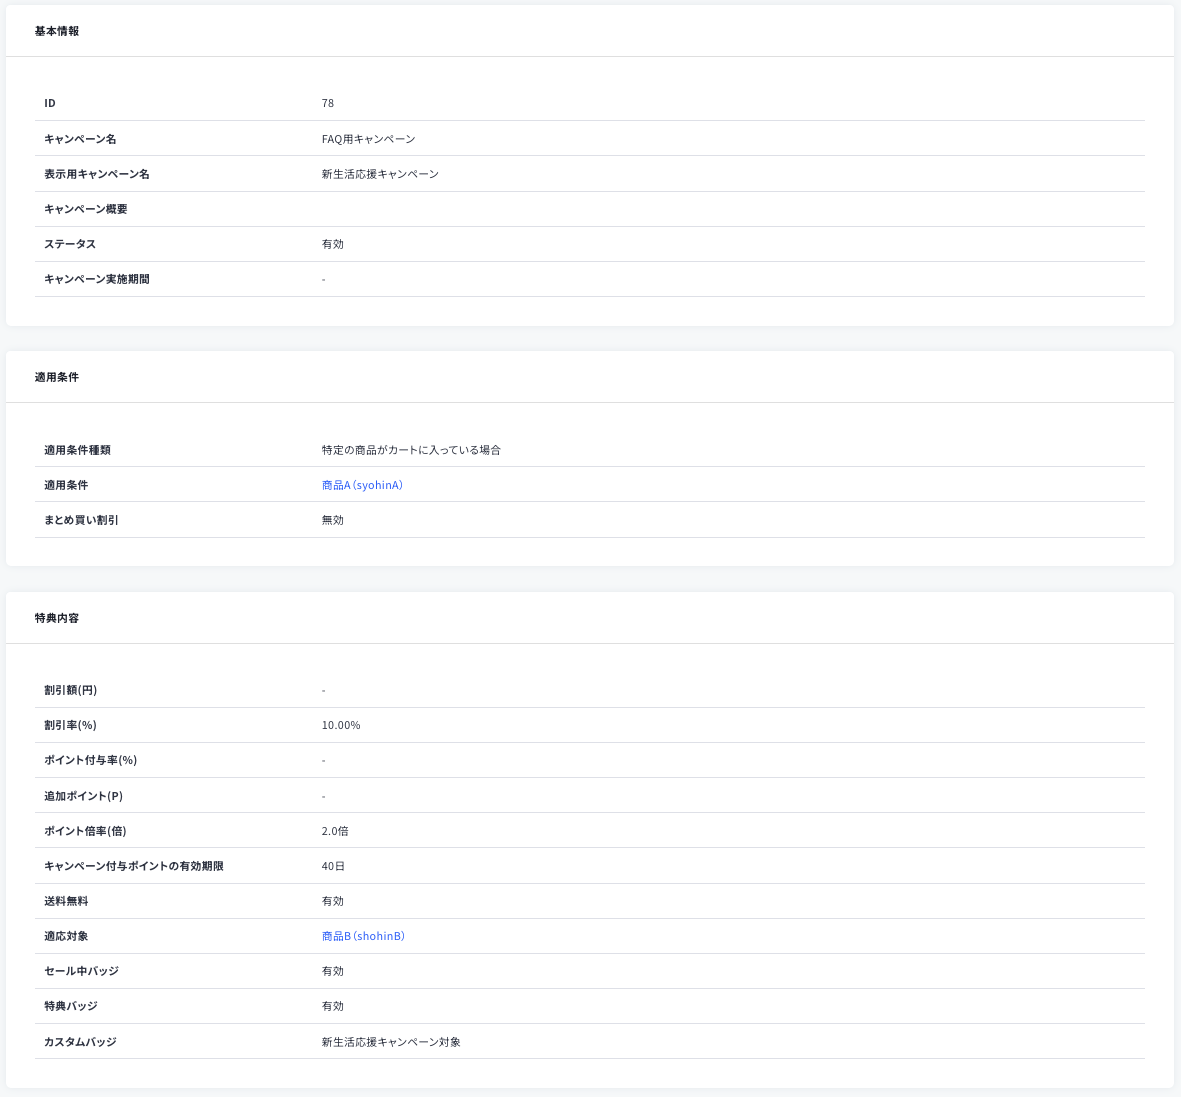The image size is (1181, 1097).
Task: Click the キャンペーン概要 label
Action: tap(86, 209)
